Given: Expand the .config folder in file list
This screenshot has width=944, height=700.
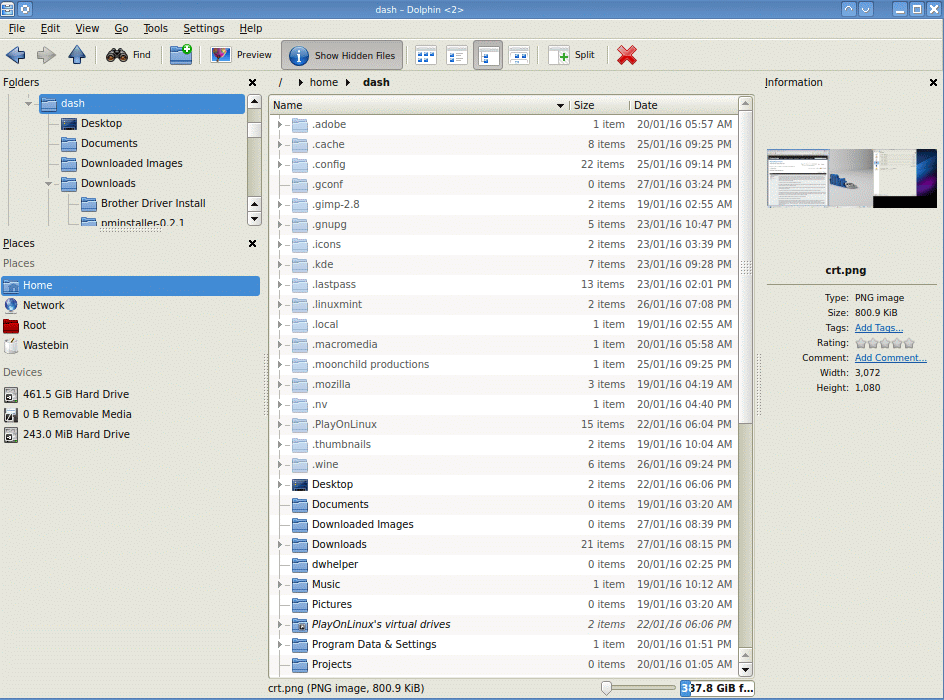Looking at the screenshot, I should tap(280, 164).
